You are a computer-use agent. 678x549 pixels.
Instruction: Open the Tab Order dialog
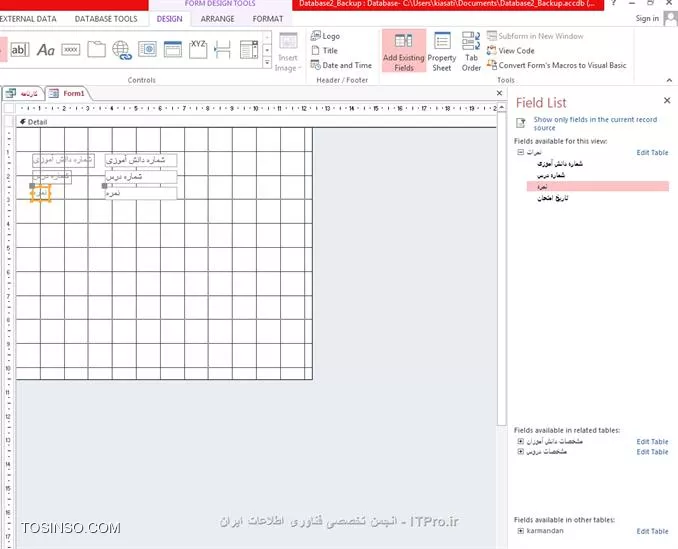pyautogui.click(x=471, y=51)
